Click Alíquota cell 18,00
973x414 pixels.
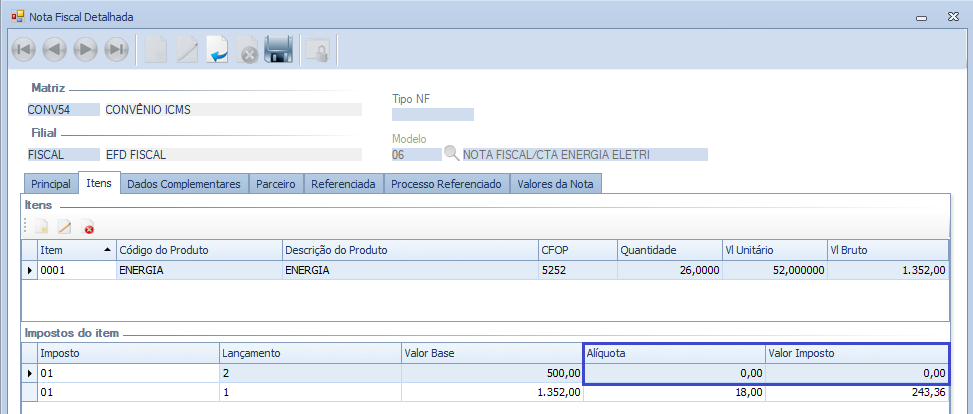click(675, 392)
